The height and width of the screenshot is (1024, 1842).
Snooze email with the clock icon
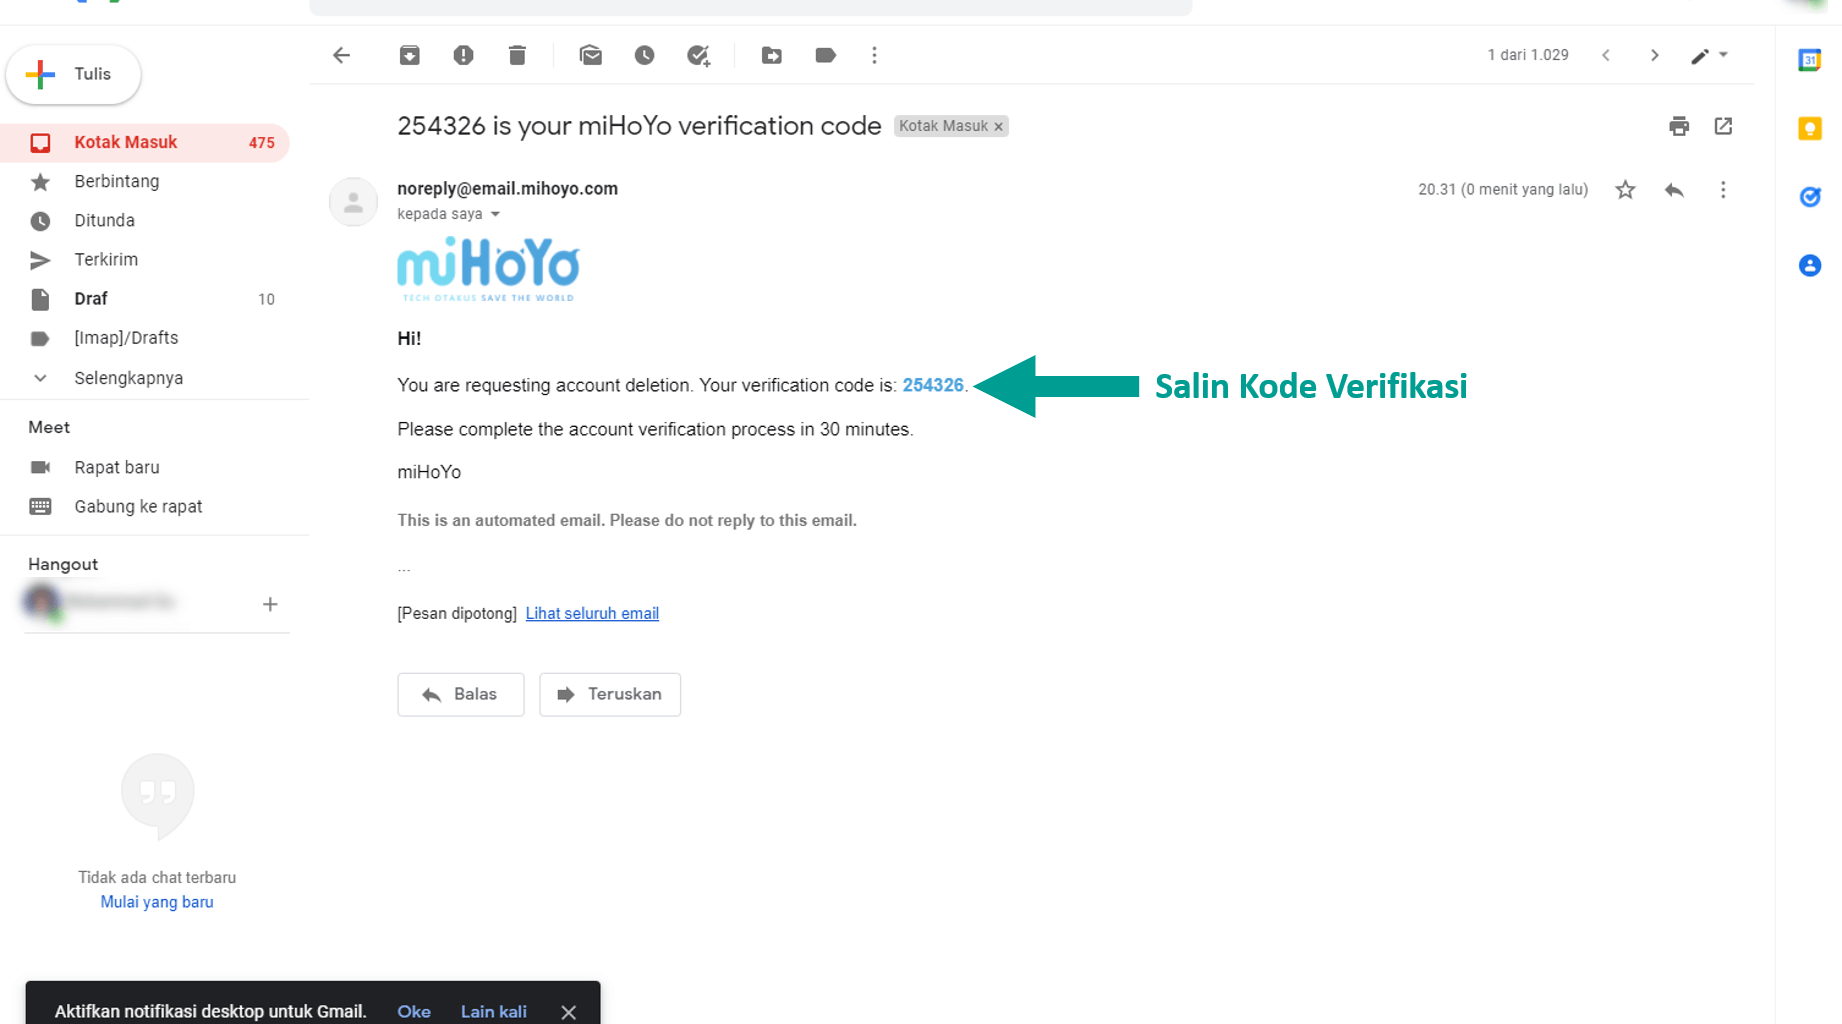644,55
